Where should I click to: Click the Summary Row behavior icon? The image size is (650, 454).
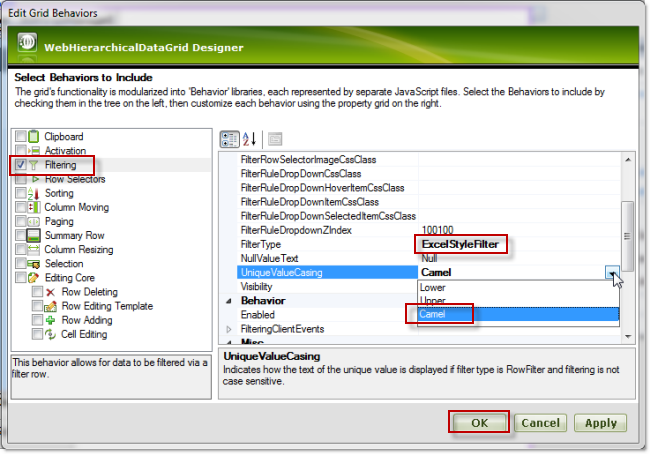click(x=33, y=235)
